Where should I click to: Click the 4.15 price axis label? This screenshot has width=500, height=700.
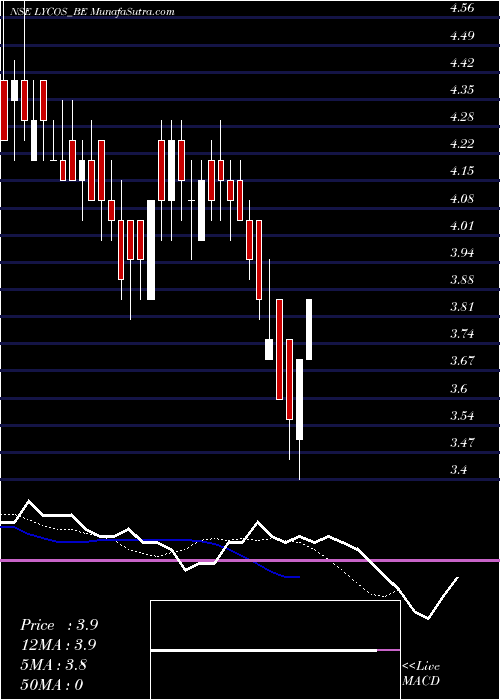pos(463,171)
